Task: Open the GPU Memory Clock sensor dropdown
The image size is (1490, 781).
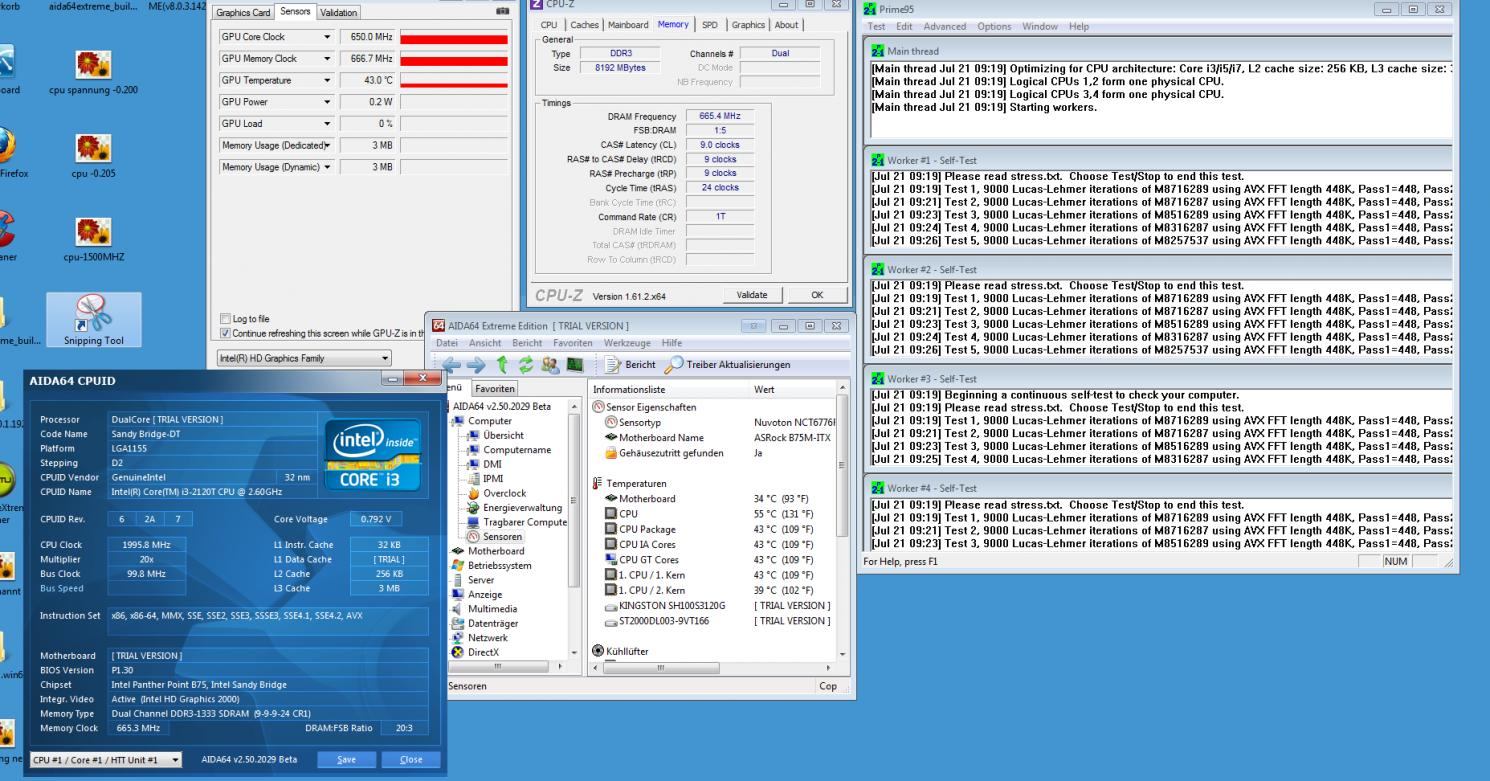Action: 328,59
